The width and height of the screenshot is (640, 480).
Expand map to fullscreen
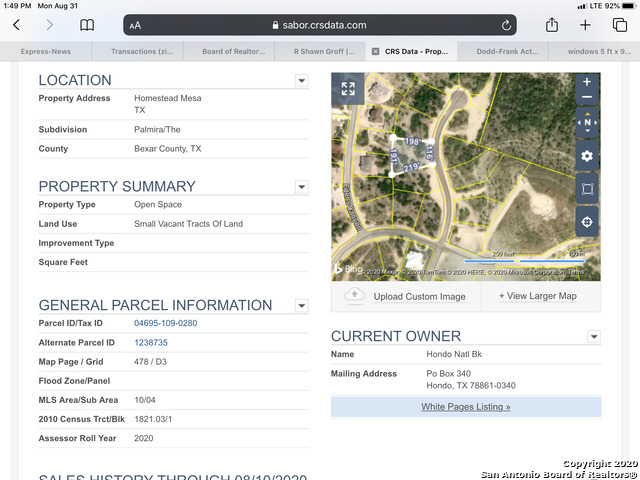[348, 89]
